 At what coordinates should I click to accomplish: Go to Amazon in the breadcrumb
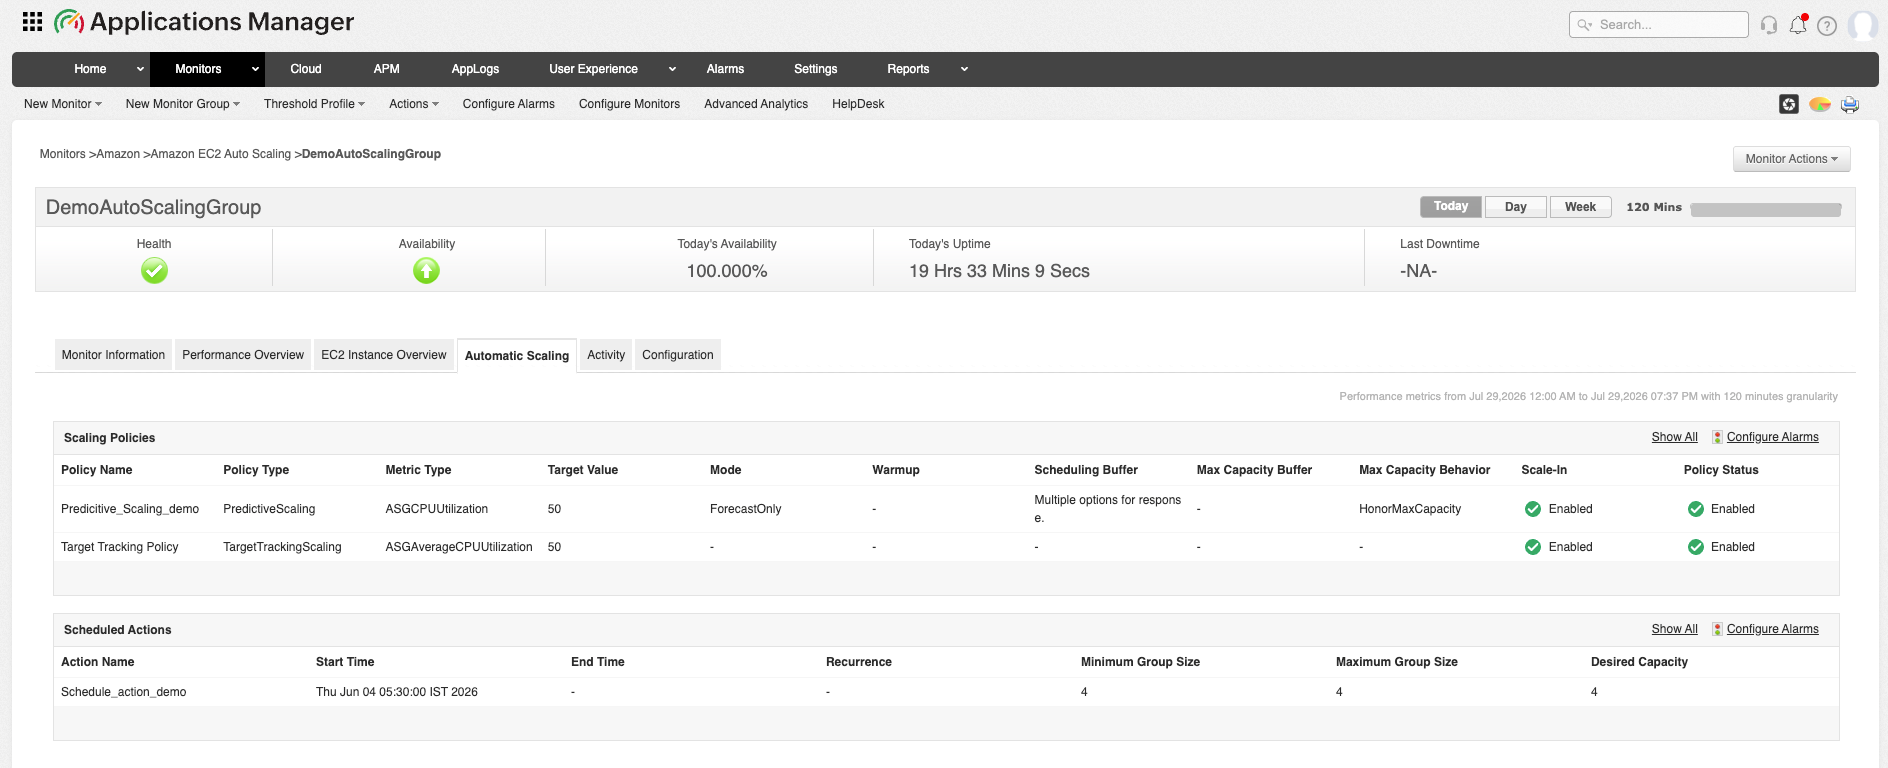[118, 154]
